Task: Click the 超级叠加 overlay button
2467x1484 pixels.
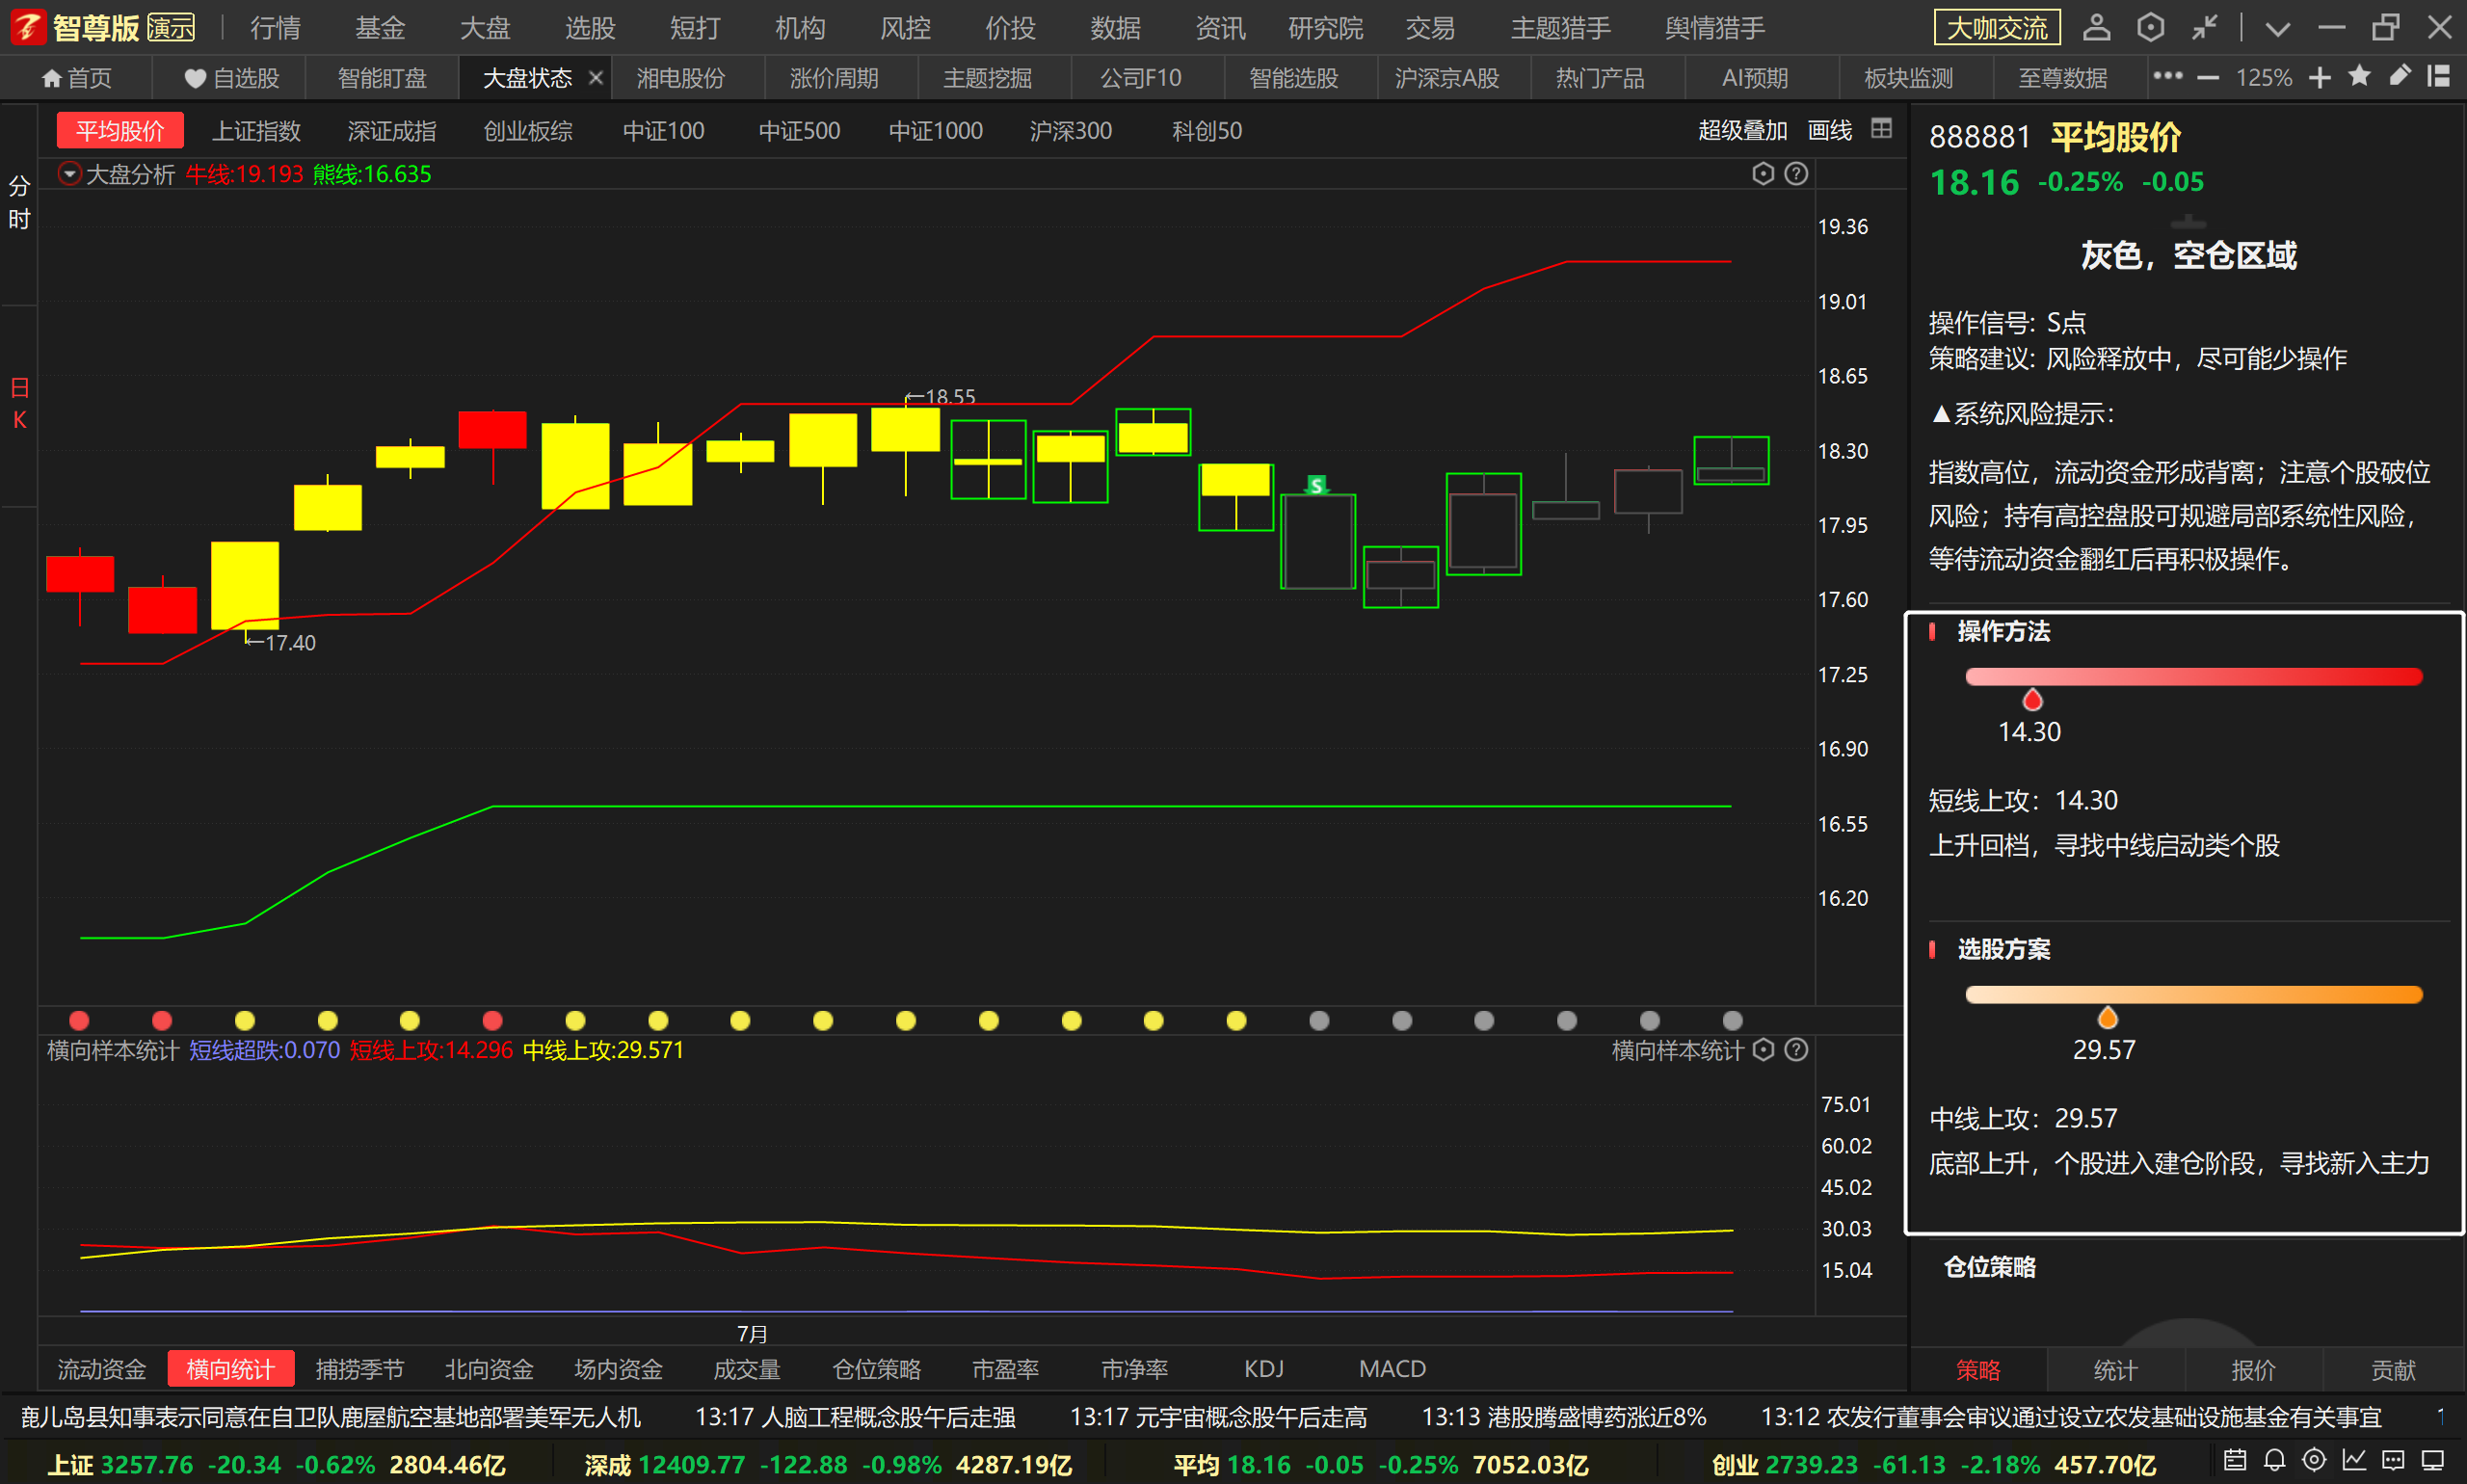Action: pyautogui.click(x=1742, y=130)
